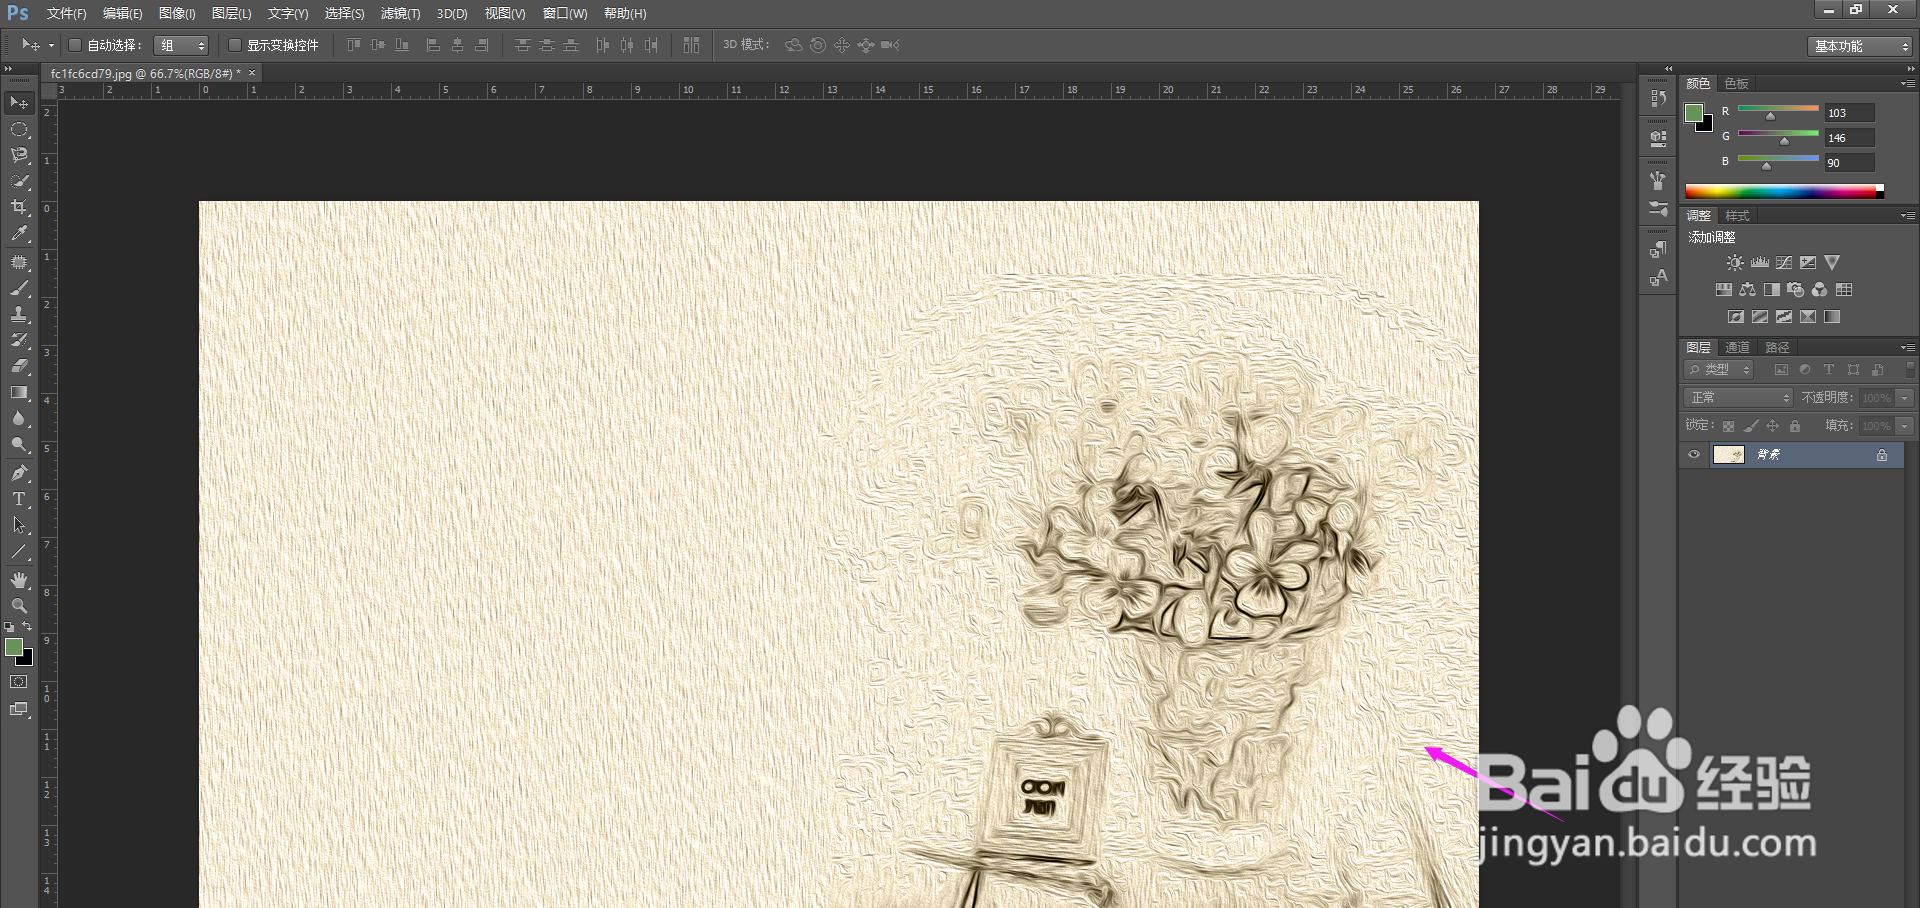
Task: Select the Clone Stamp tool
Action: pos(19,314)
